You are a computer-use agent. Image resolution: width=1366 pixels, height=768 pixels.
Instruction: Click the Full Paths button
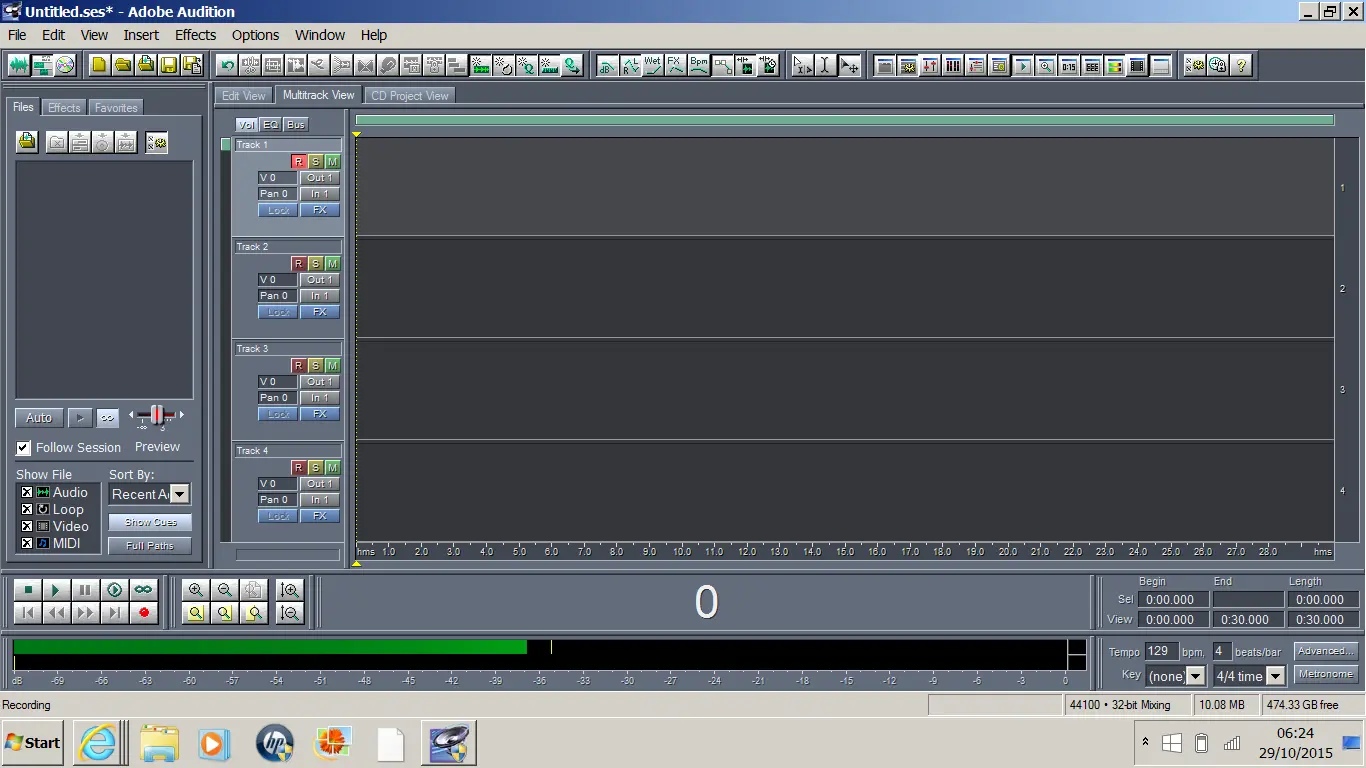(150, 546)
